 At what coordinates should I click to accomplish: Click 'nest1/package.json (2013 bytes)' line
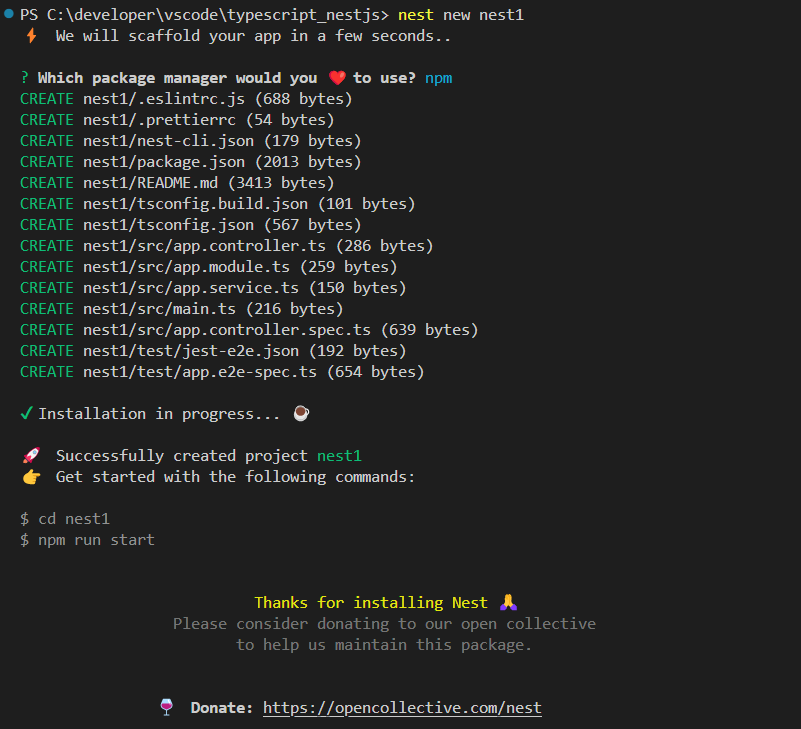pyautogui.click(x=222, y=161)
